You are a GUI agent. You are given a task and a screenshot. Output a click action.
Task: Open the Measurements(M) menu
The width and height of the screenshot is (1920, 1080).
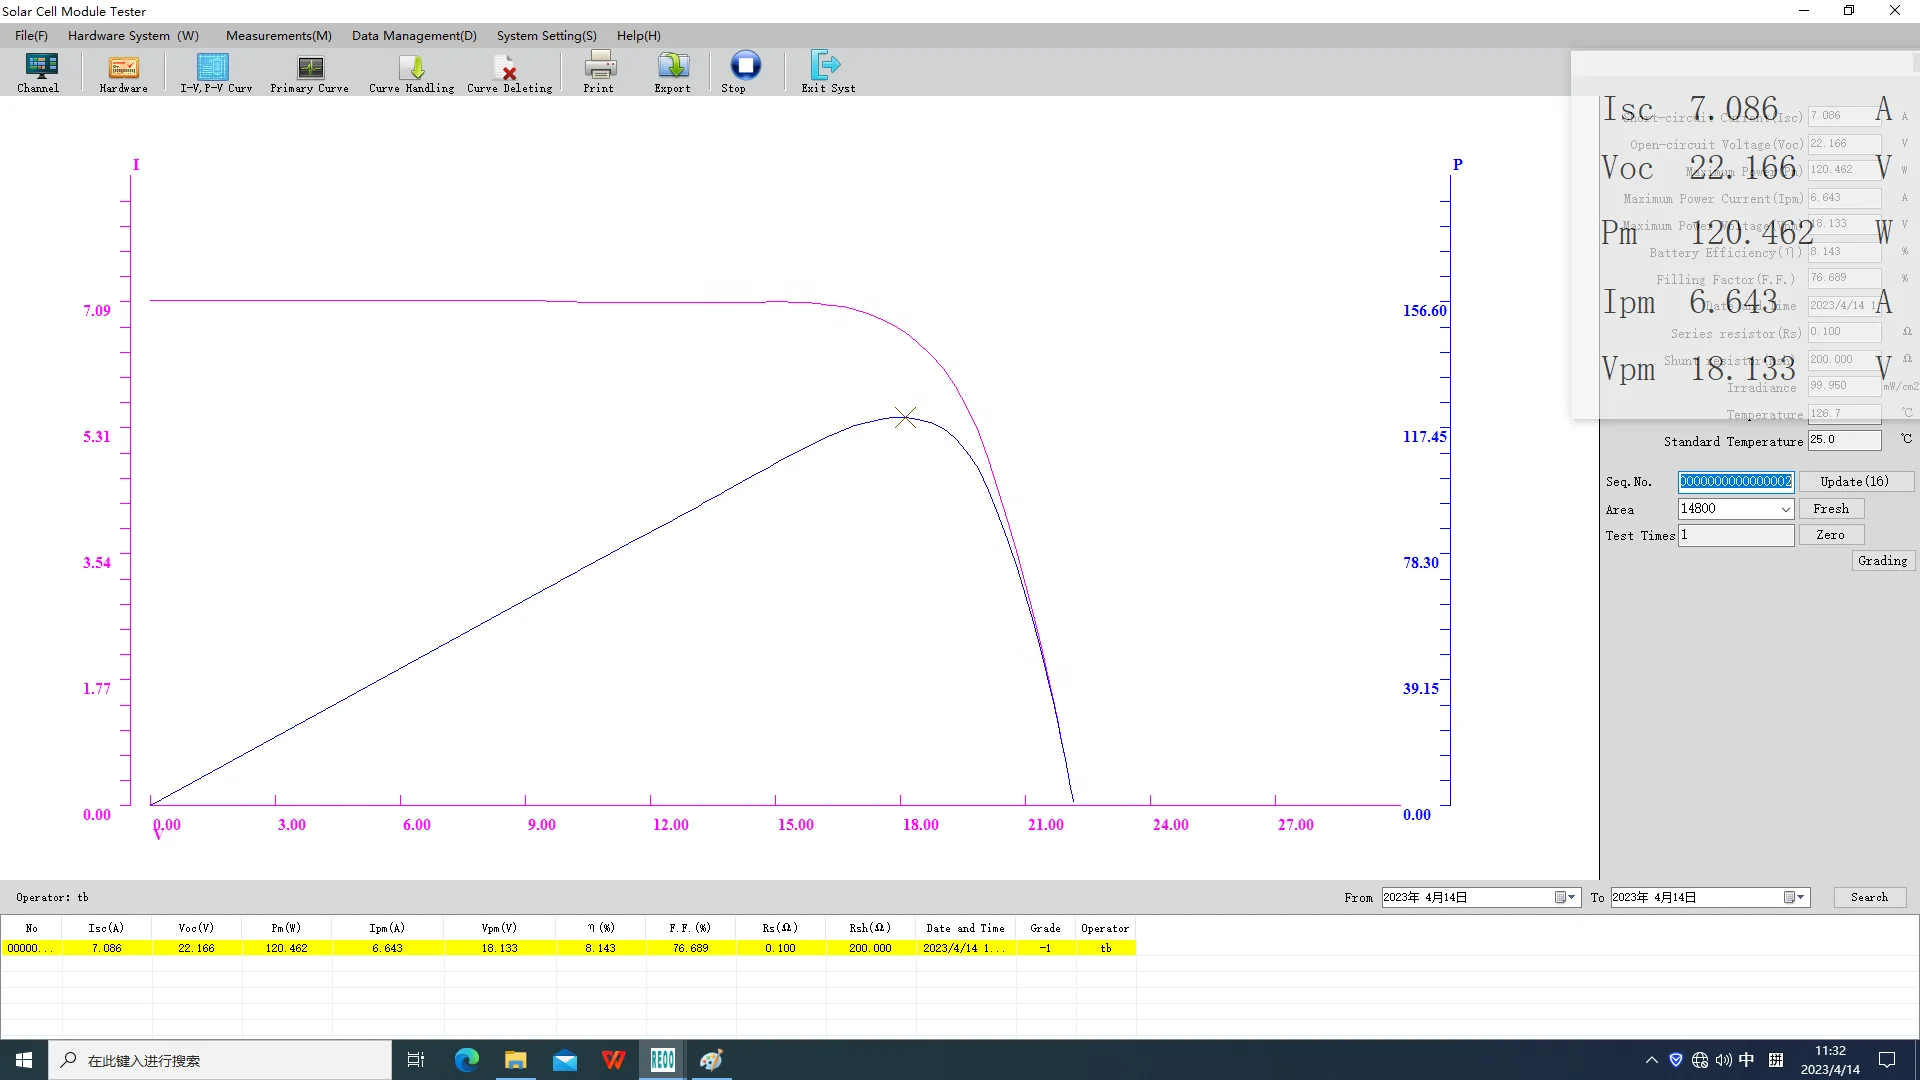pos(278,36)
